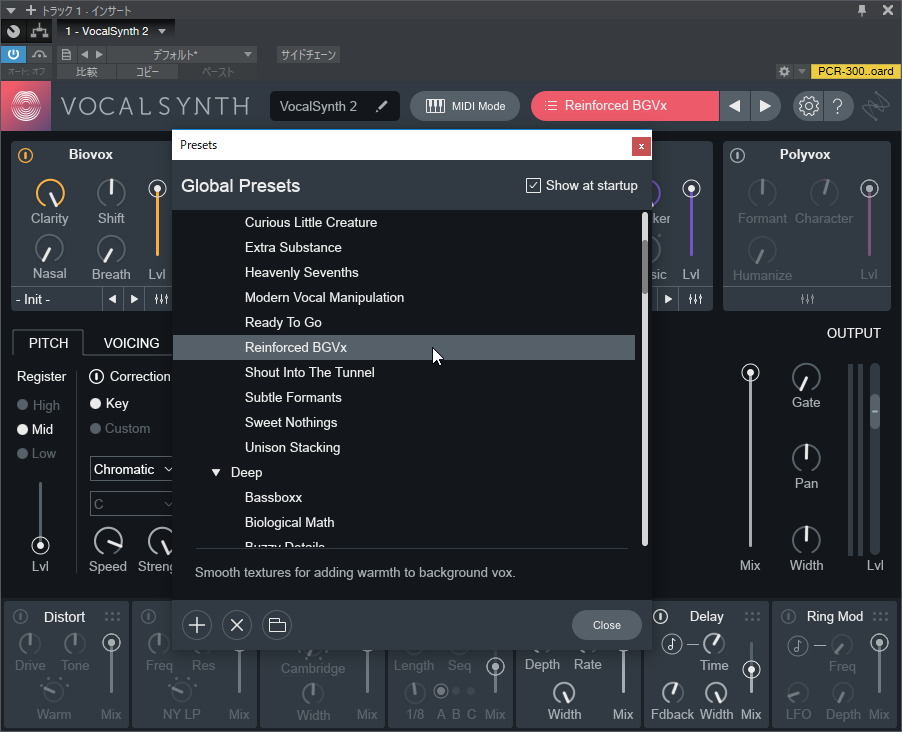
Task: Open the insert window menu triangle
Action: [x=10, y=10]
